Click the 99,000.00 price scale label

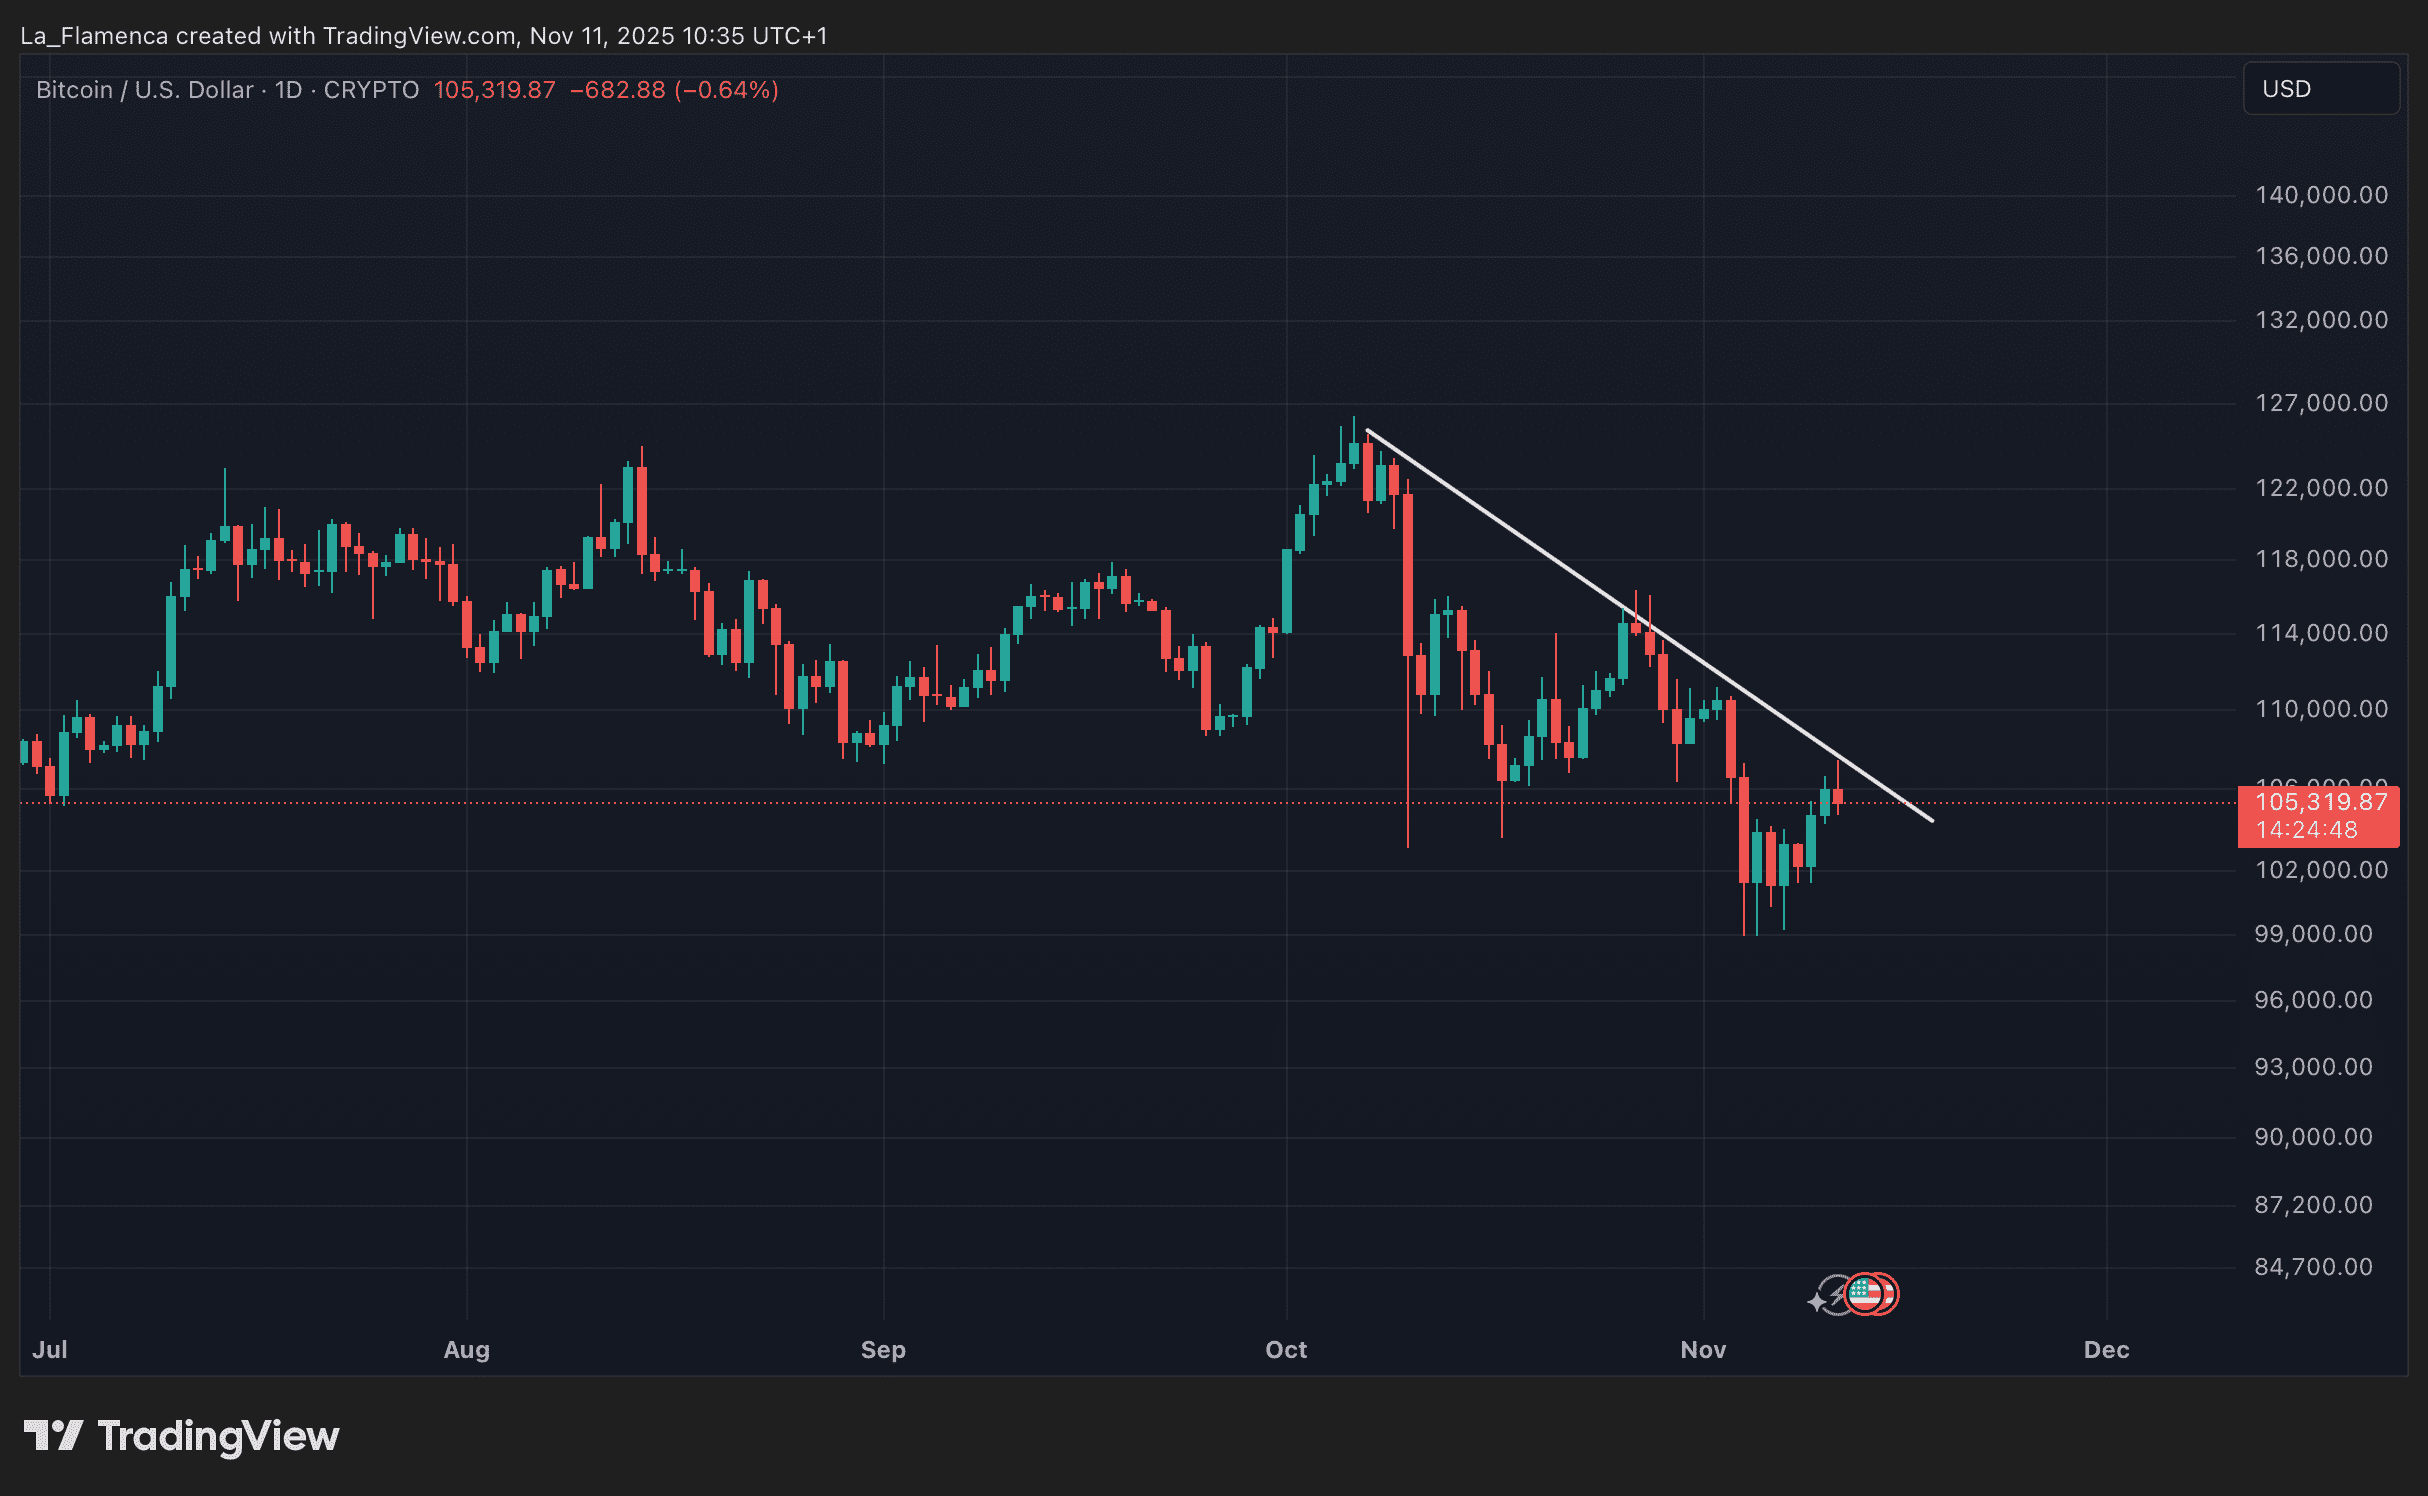pyautogui.click(x=2313, y=934)
